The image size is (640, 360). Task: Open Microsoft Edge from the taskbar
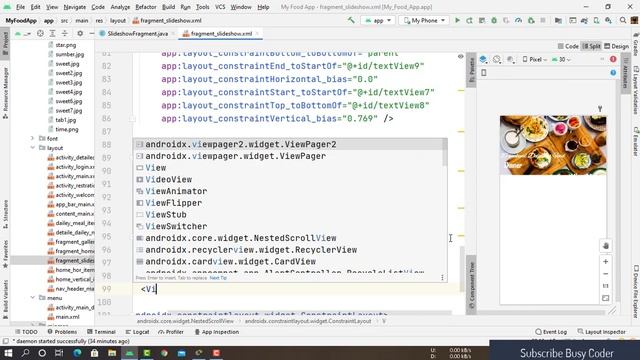click(77, 353)
